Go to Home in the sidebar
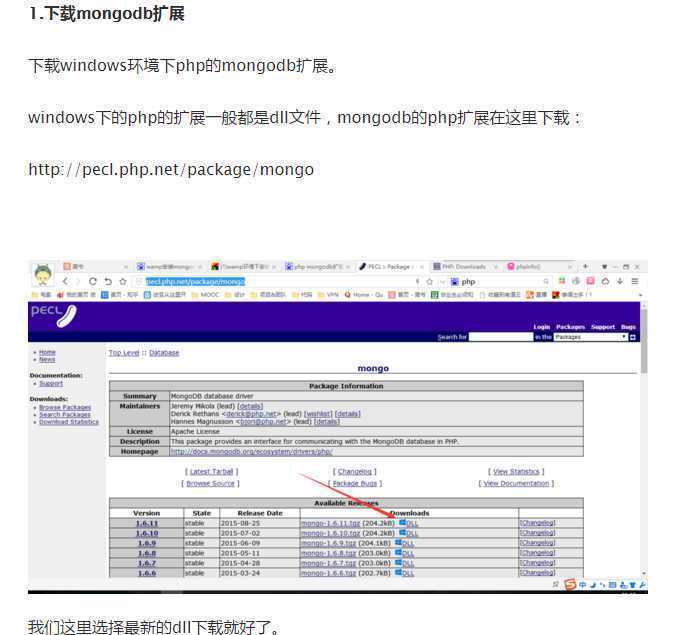The height and width of the screenshot is (635, 698). (47, 352)
